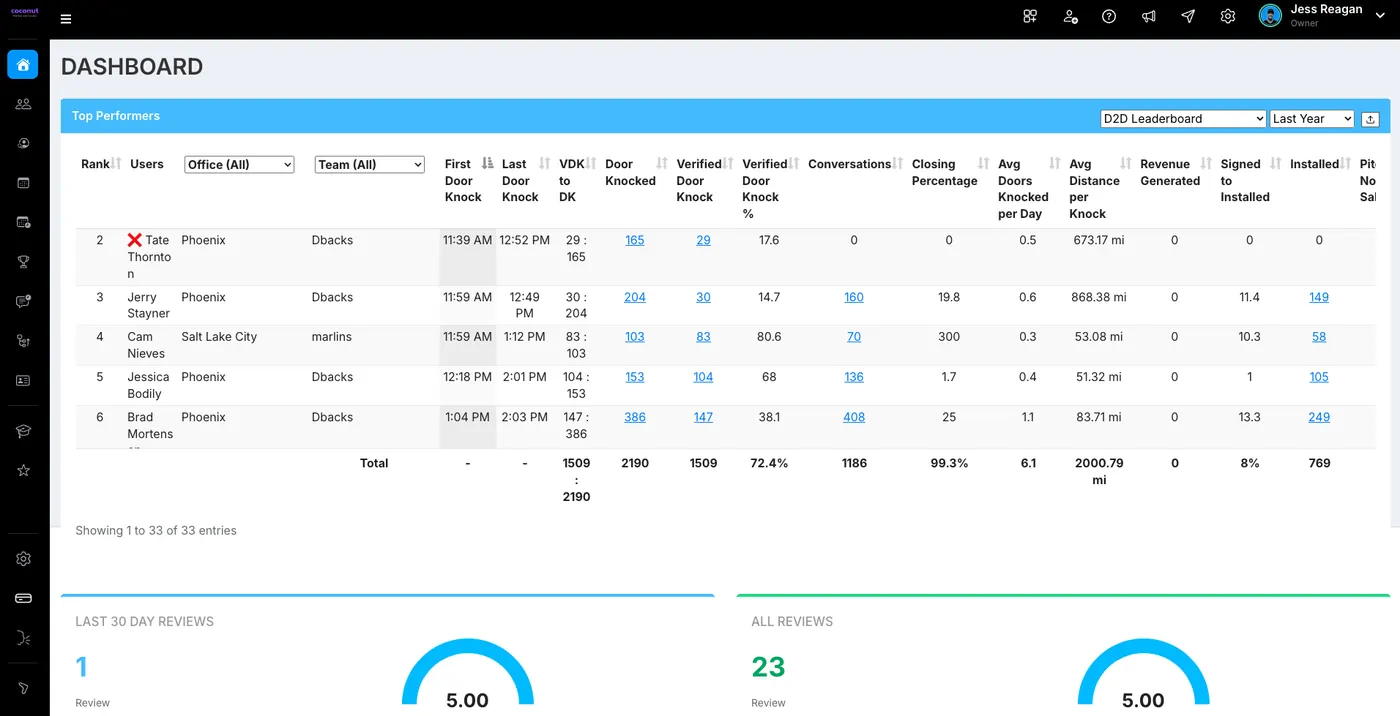The image size is (1400, 716).
Task: Click the ALL REVIEWS heading
Action: point(792,622)
